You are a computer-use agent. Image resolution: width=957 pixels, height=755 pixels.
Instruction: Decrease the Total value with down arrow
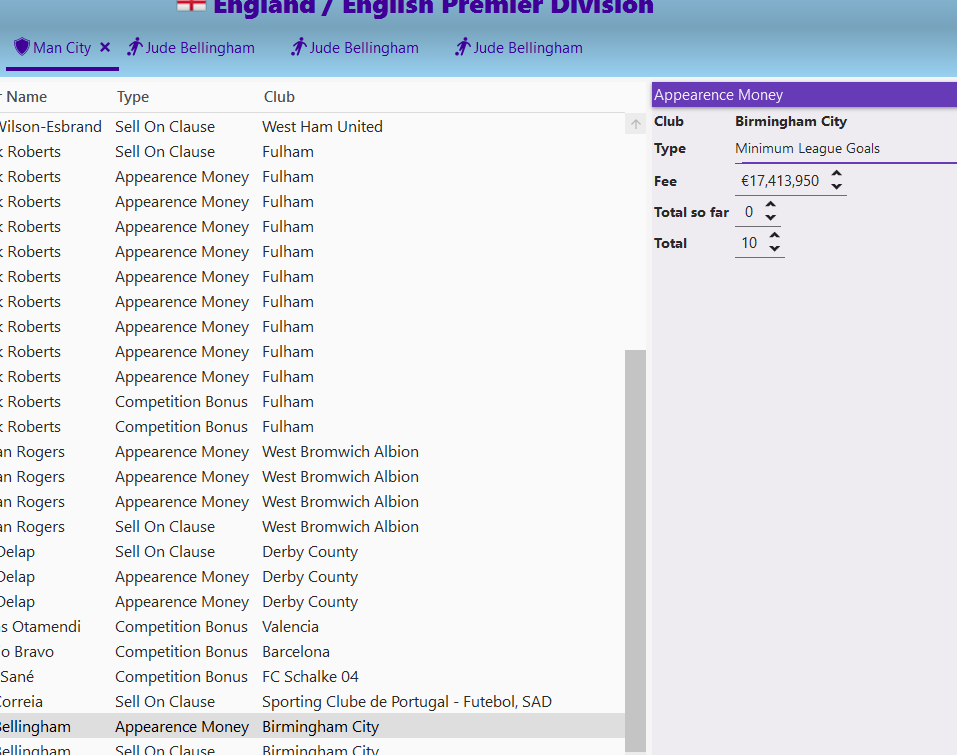(x=774, y=249)
